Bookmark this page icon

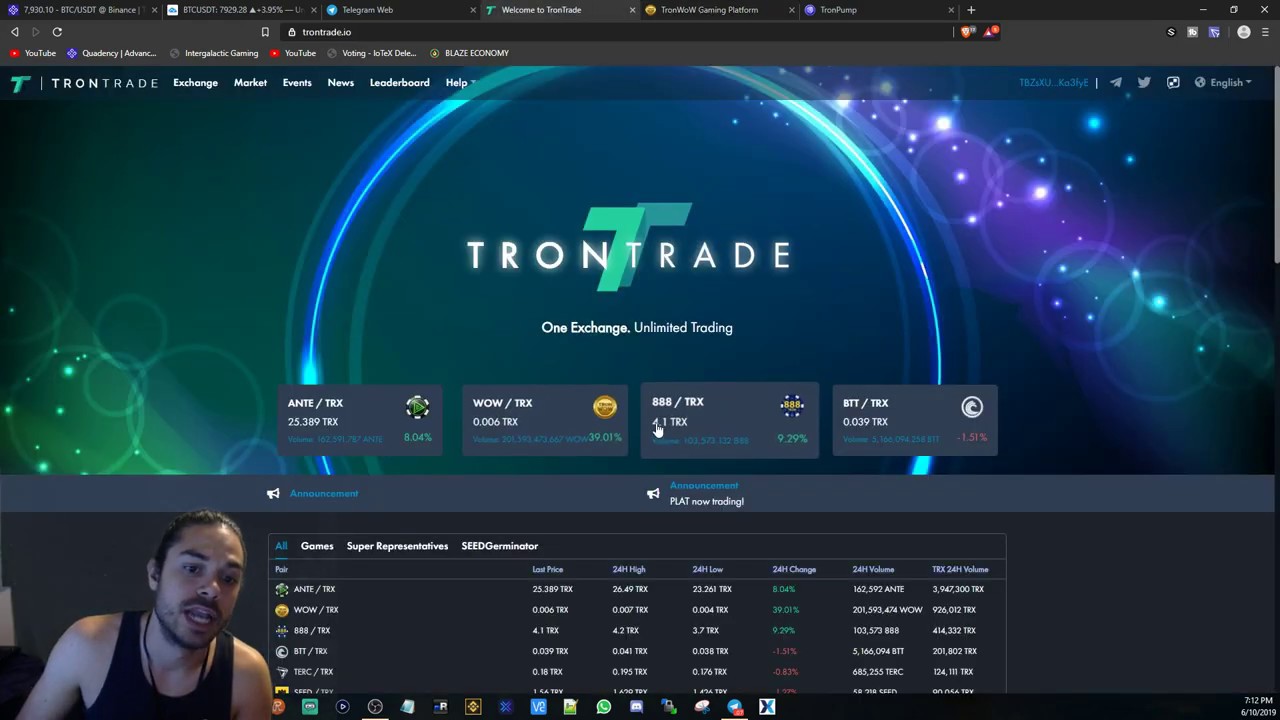point(265,32)
